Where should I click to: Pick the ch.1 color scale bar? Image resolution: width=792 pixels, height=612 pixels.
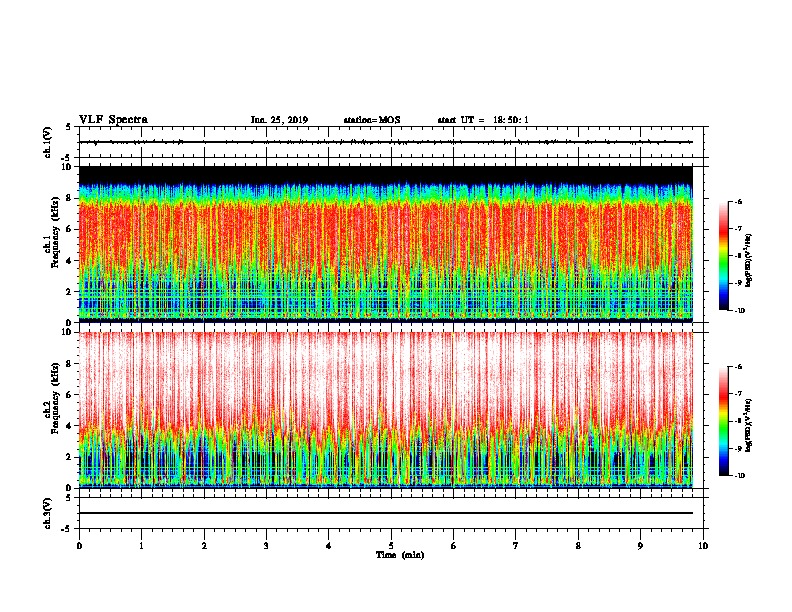point(723,256)
